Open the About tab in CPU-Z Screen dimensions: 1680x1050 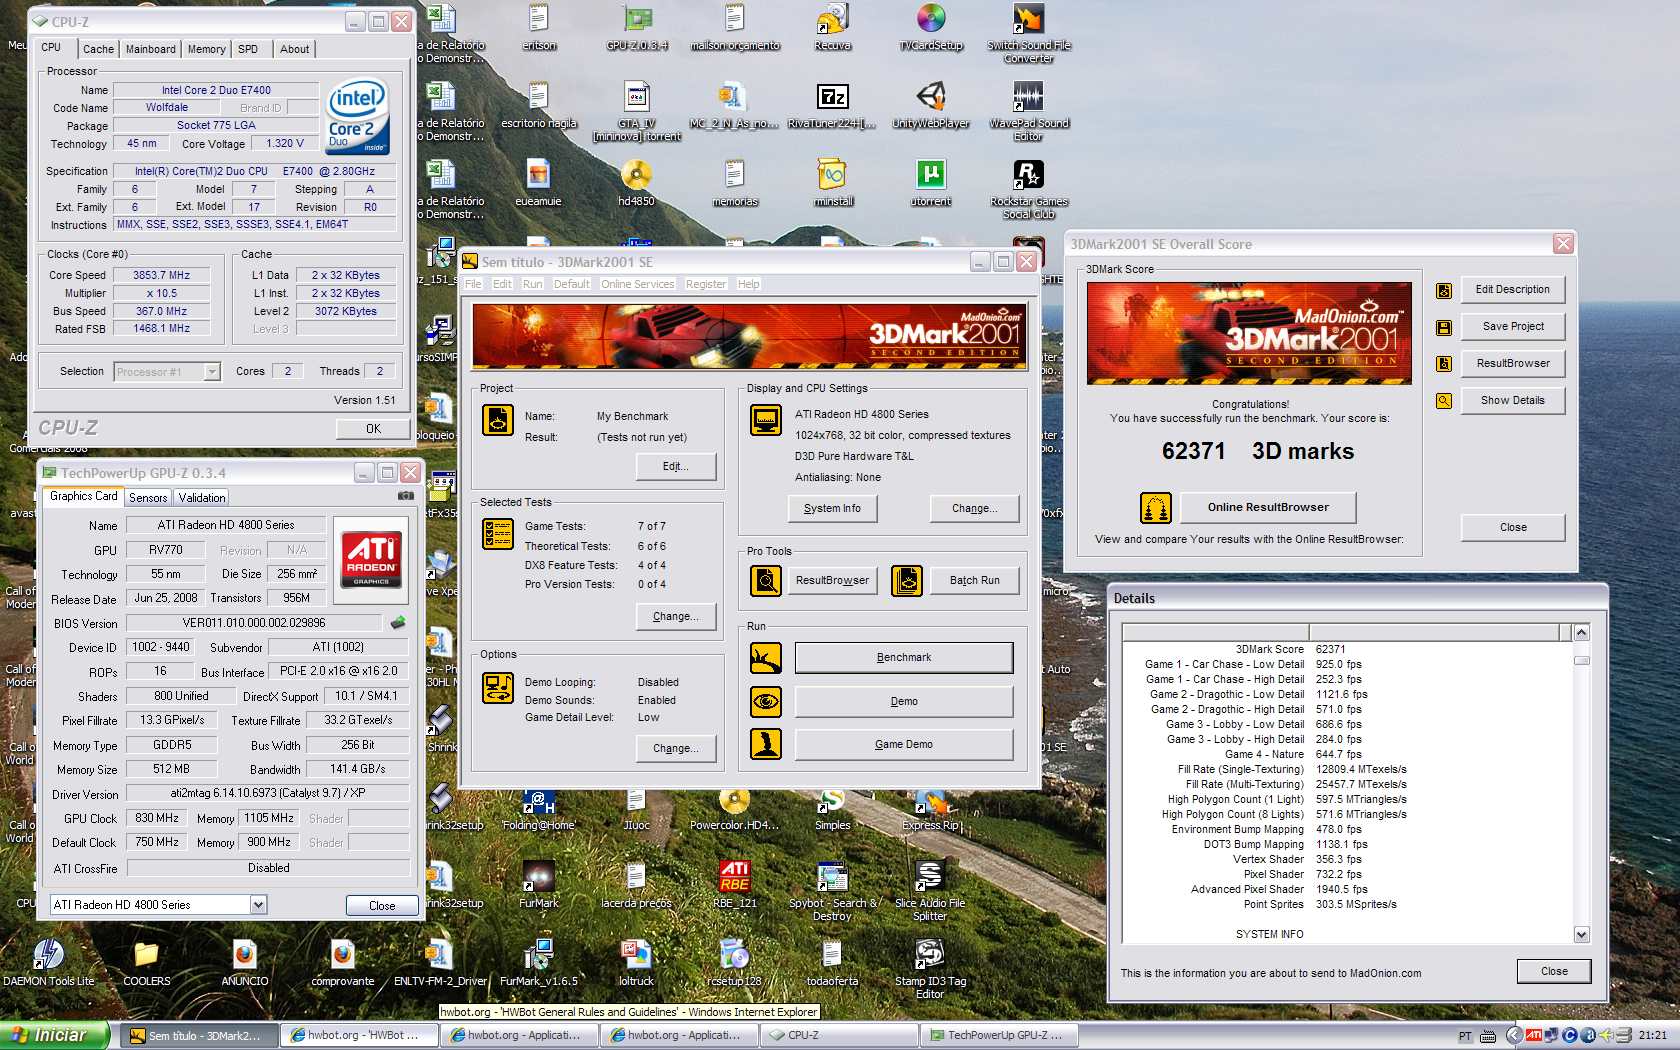(294, 49)
